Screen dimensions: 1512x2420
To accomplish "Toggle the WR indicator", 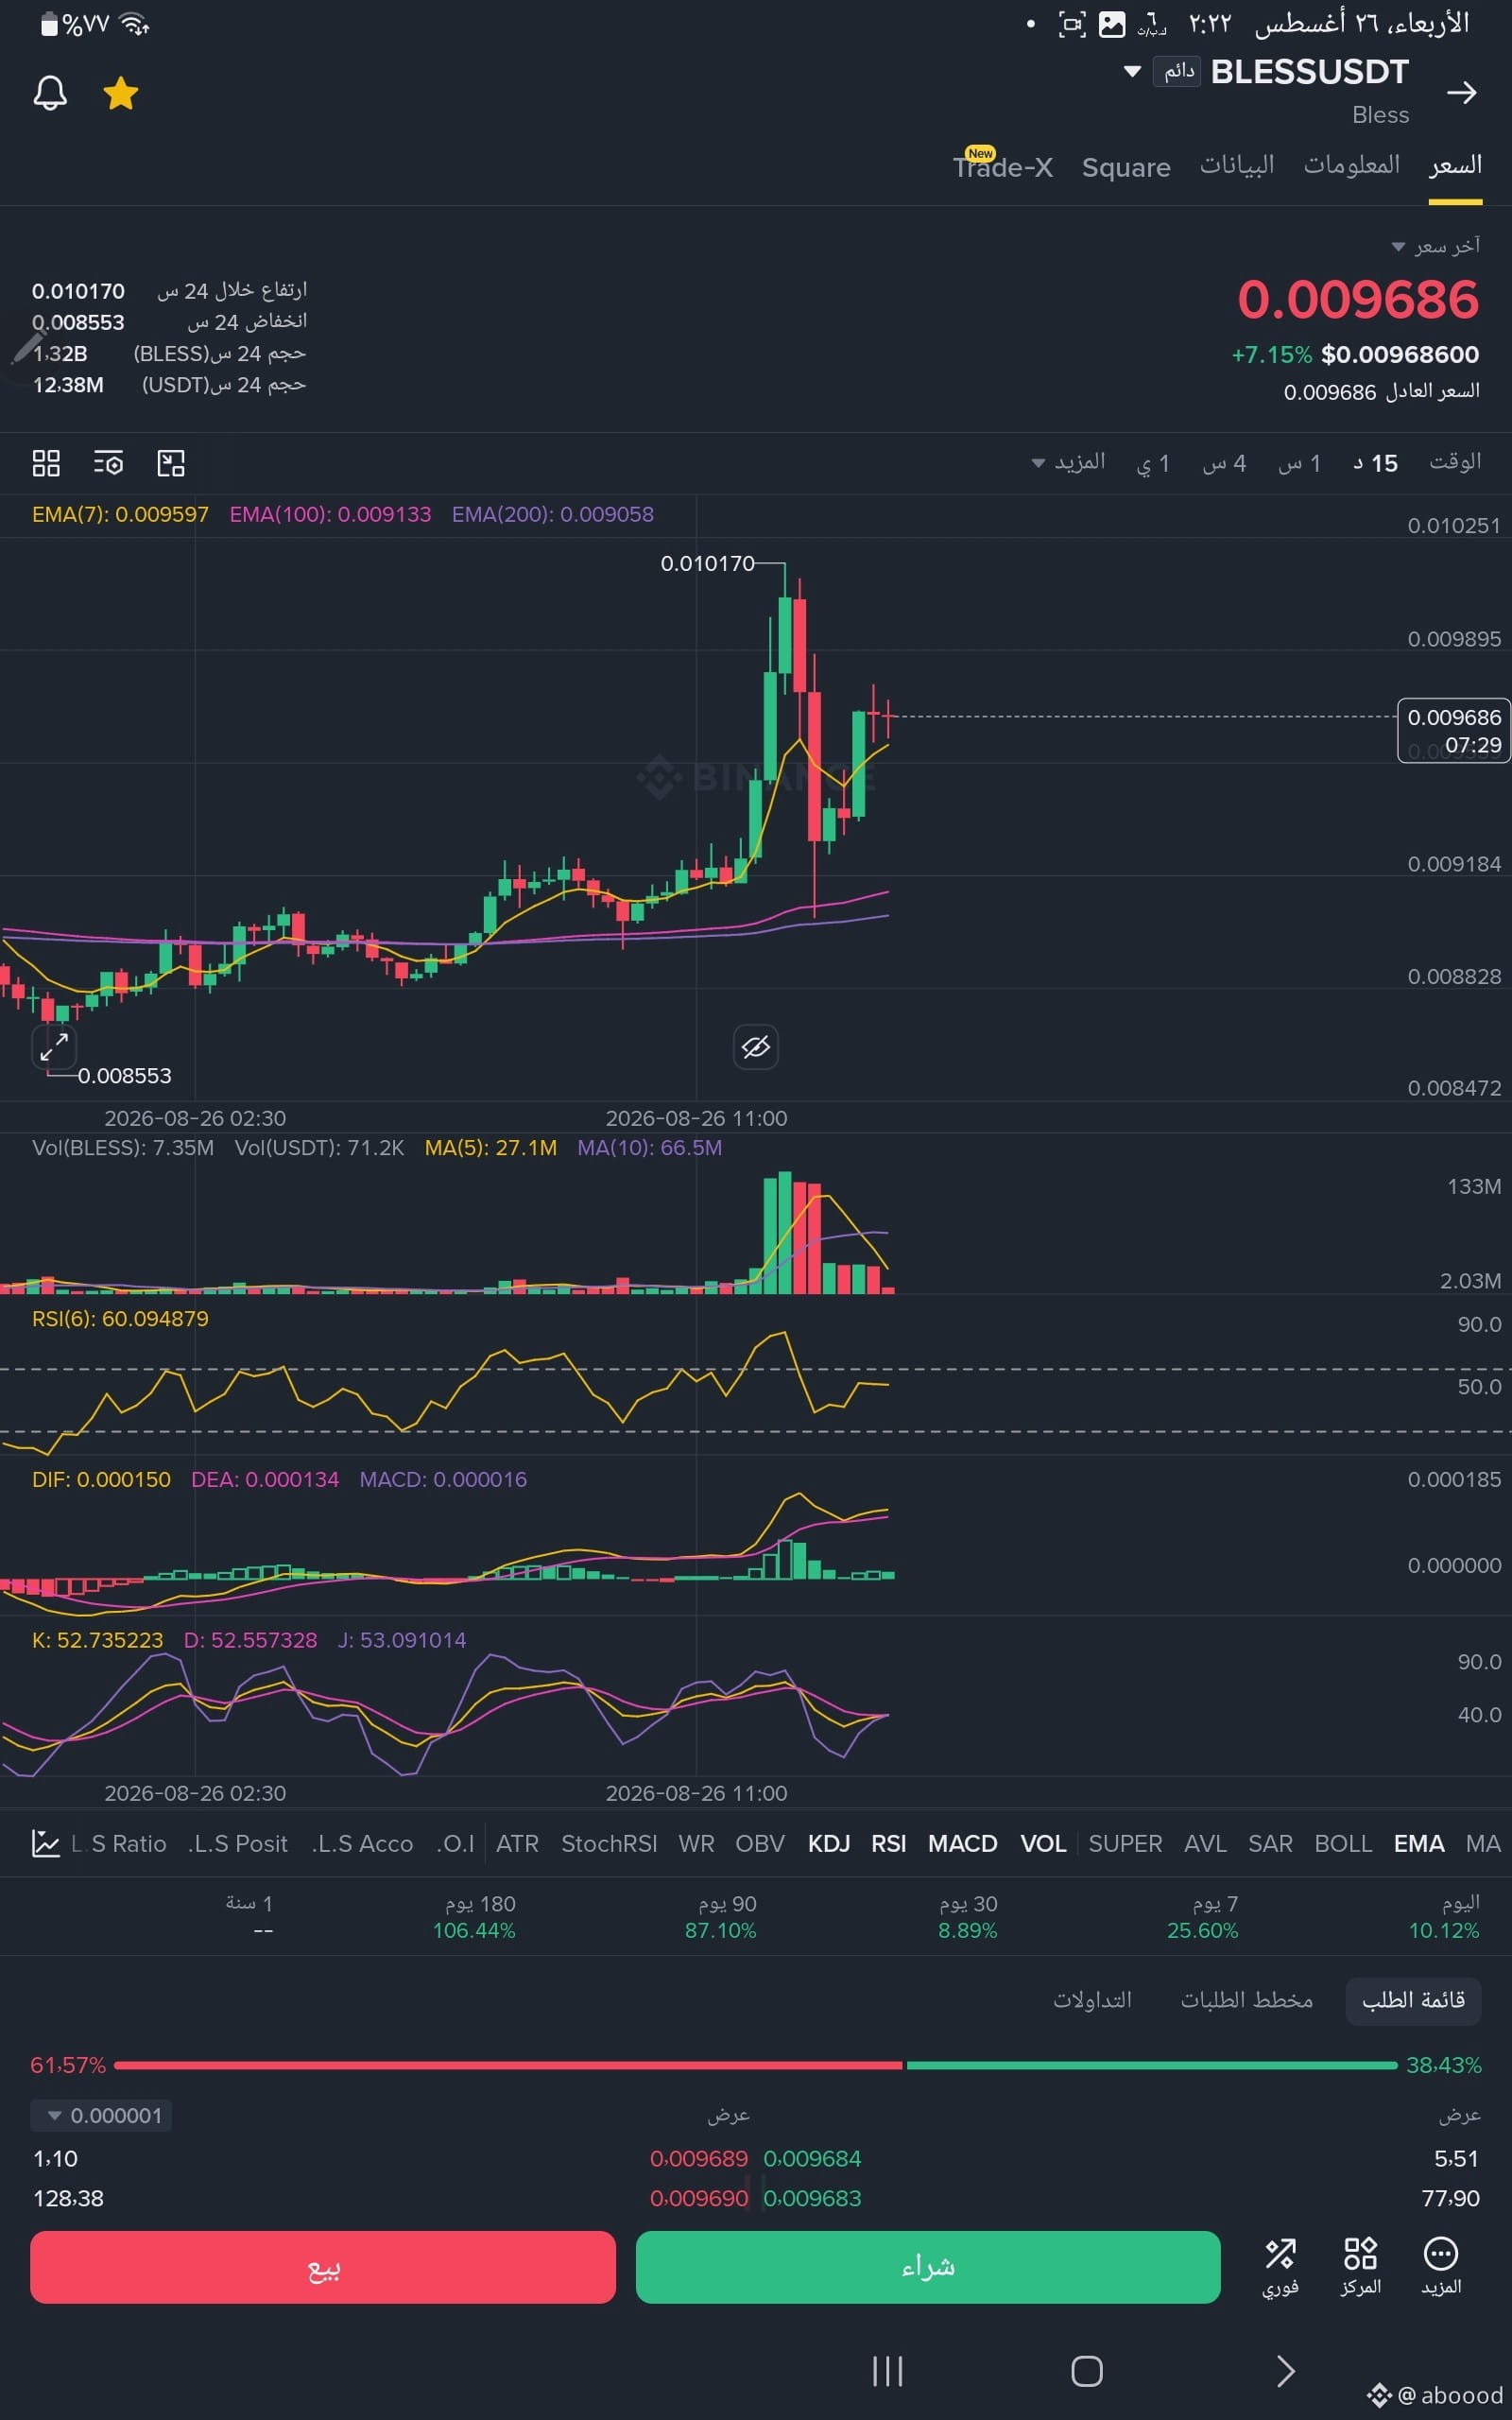I will (696, 1843).
